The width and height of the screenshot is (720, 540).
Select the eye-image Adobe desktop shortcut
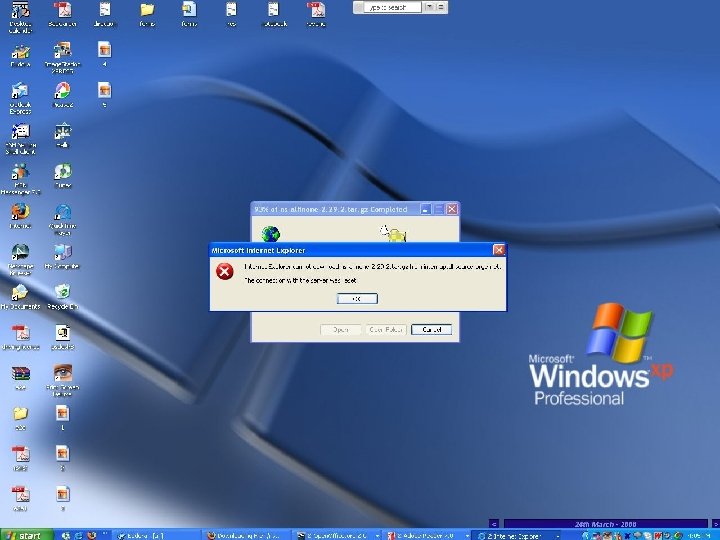point(62,373)
